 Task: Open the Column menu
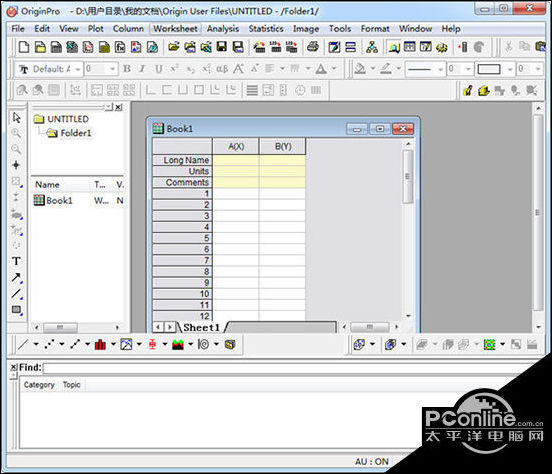(128, 29)
